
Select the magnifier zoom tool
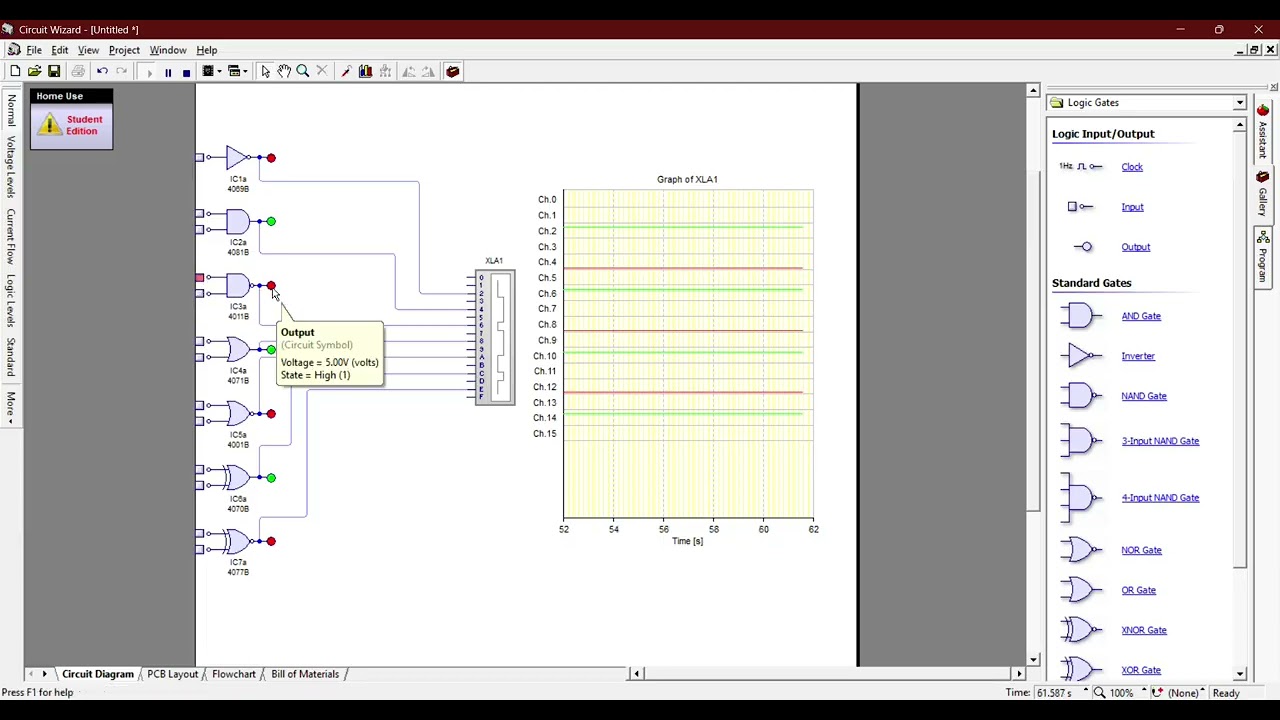click(x=302, y=71)
